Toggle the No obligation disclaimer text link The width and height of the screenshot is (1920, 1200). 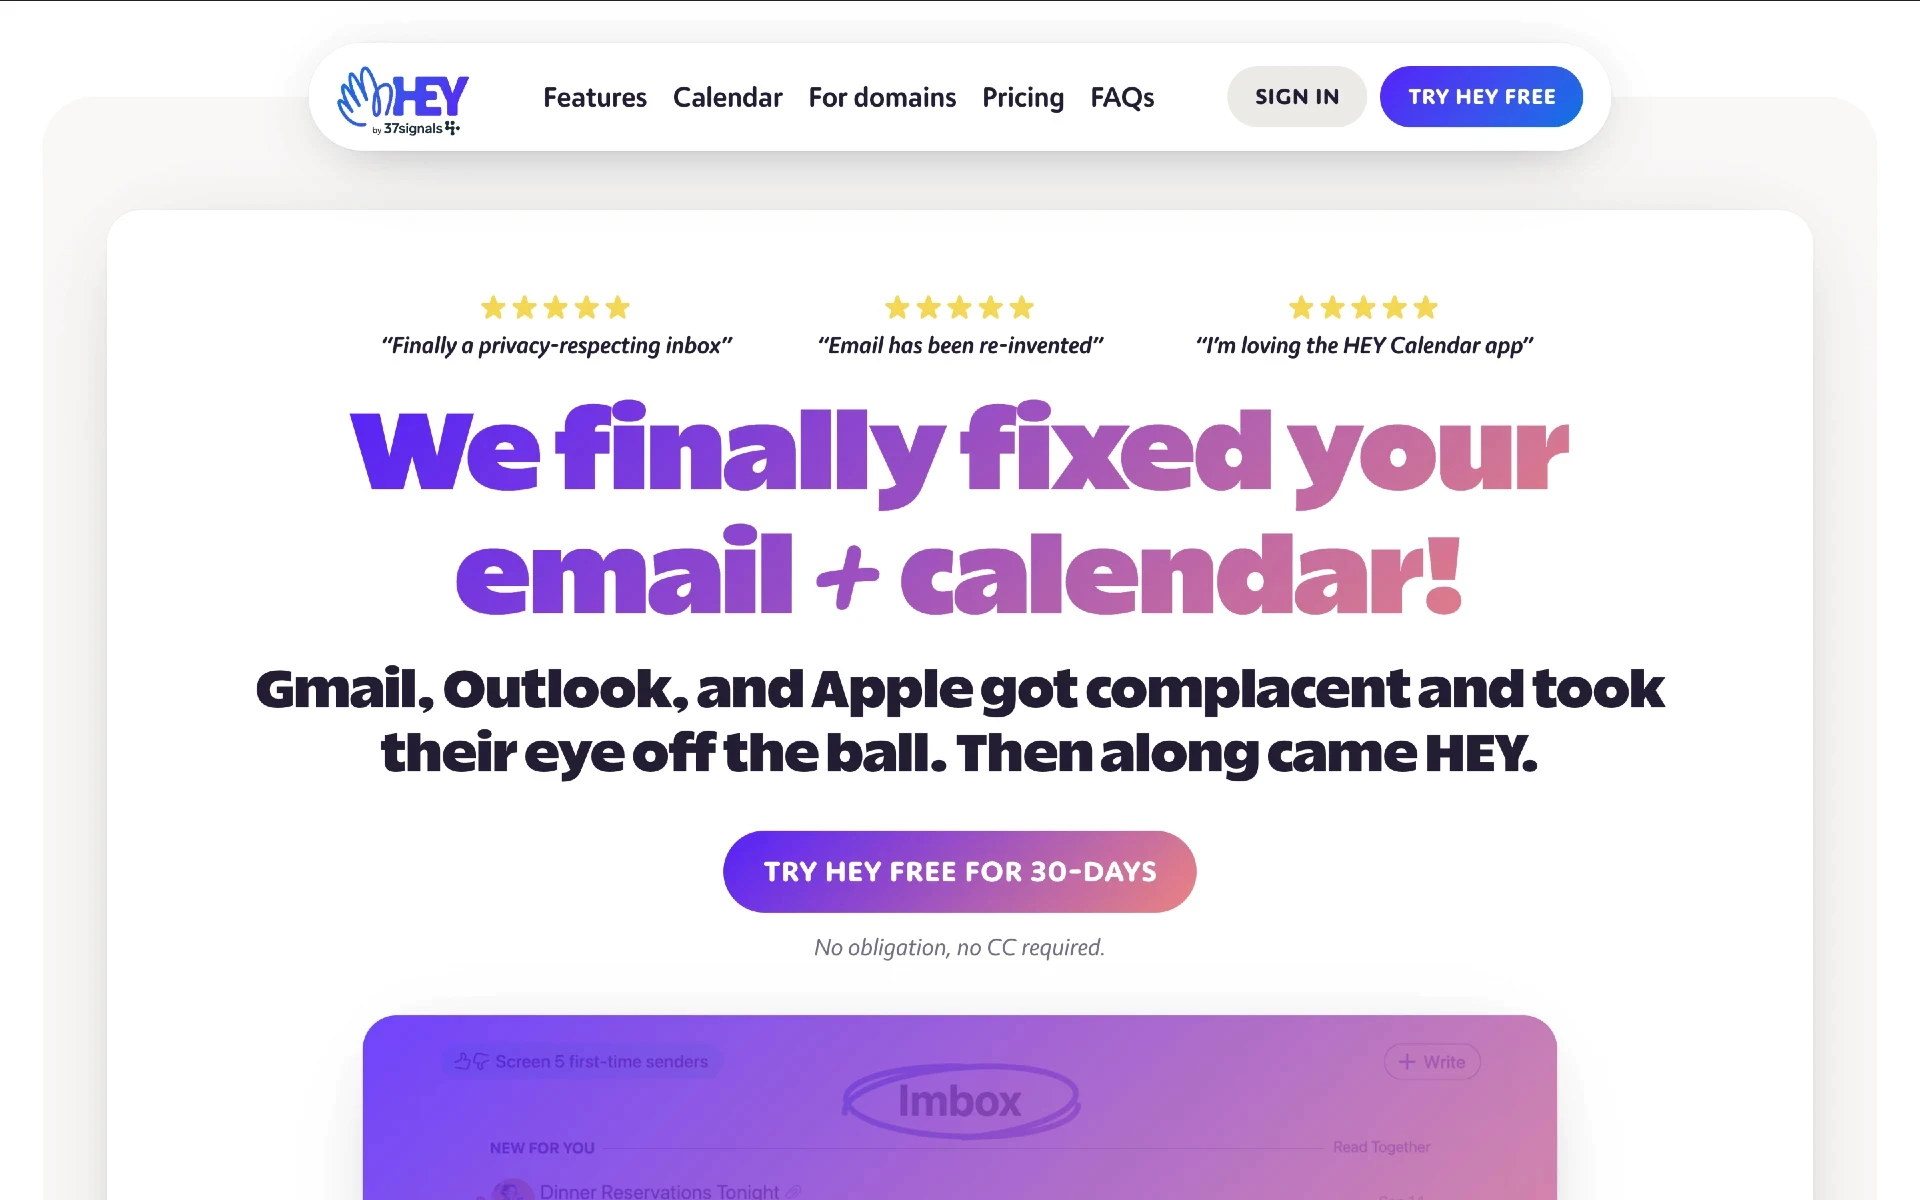(959, 946)
